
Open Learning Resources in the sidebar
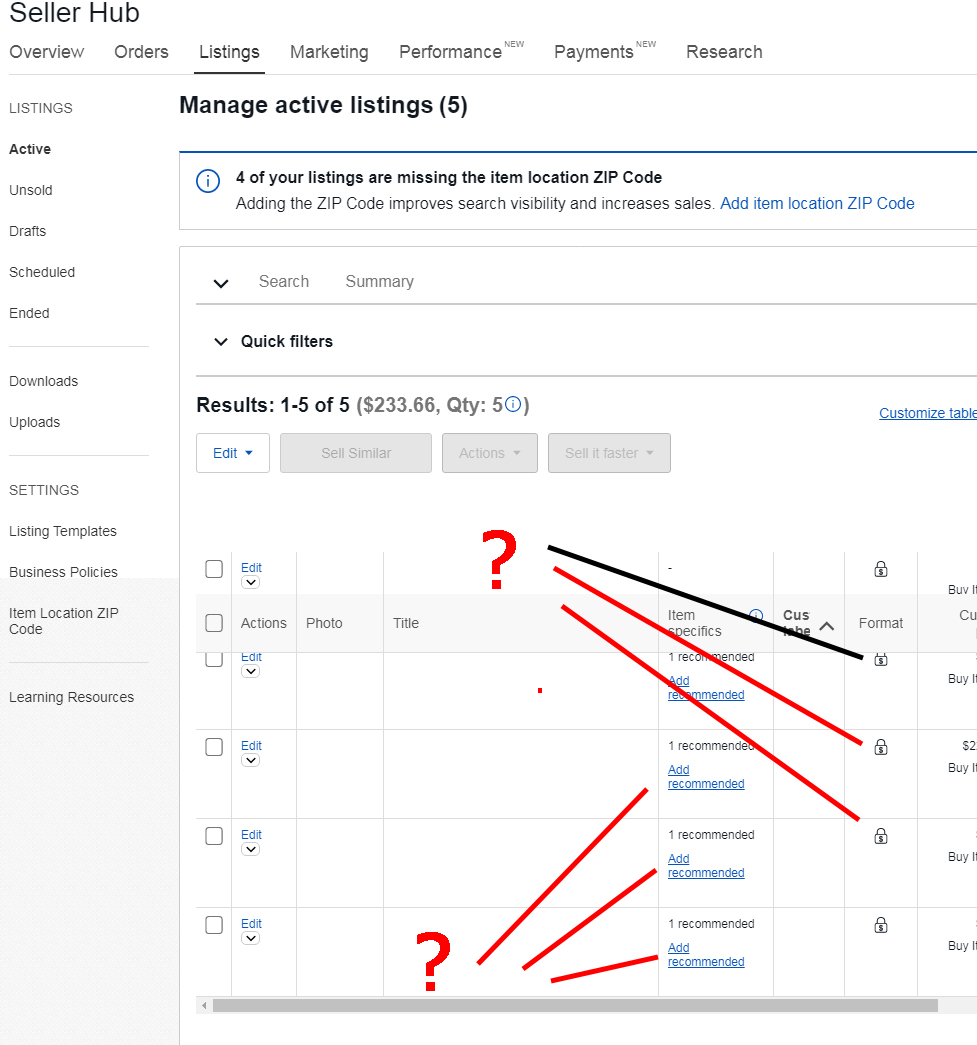point(71,697)
